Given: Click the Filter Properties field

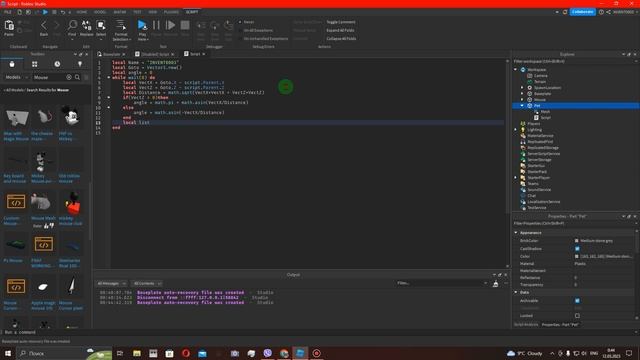Looking at the screenshot, I should click(575, 224).
